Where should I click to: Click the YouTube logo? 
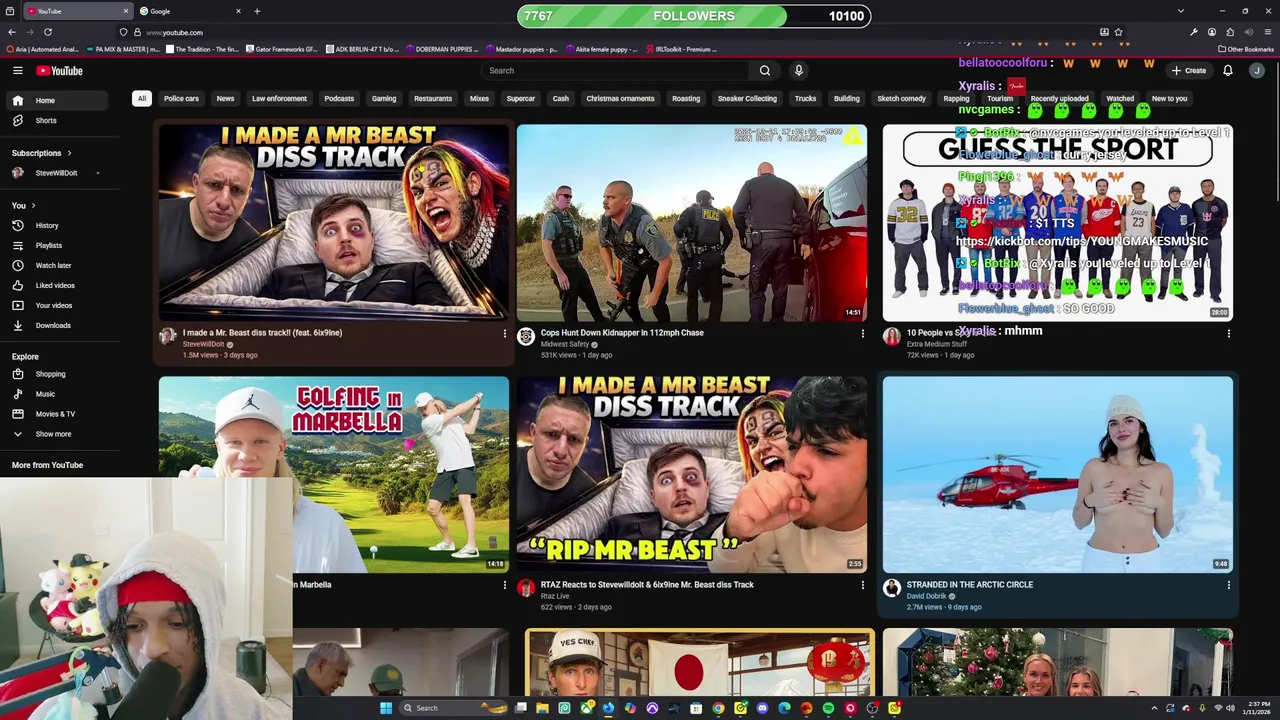point(60,71)
